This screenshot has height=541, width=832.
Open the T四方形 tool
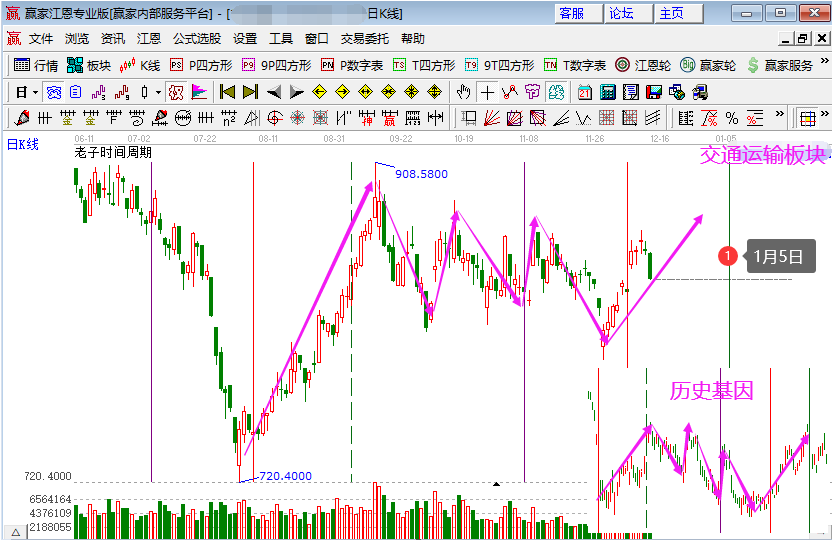tap(424, 65)
